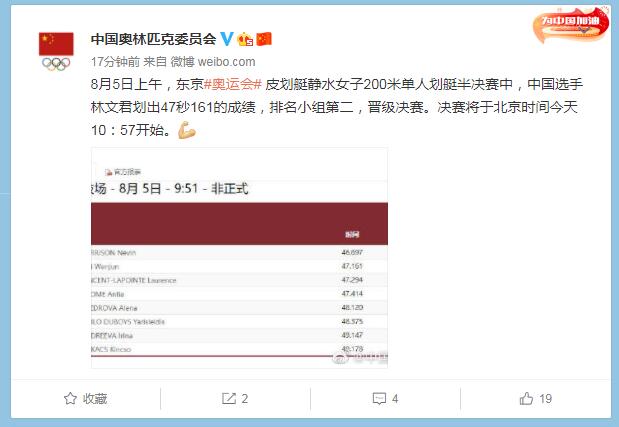Click the comment count 4
Image resolution: width=619 pixels, height=427 pixels.
395,399
